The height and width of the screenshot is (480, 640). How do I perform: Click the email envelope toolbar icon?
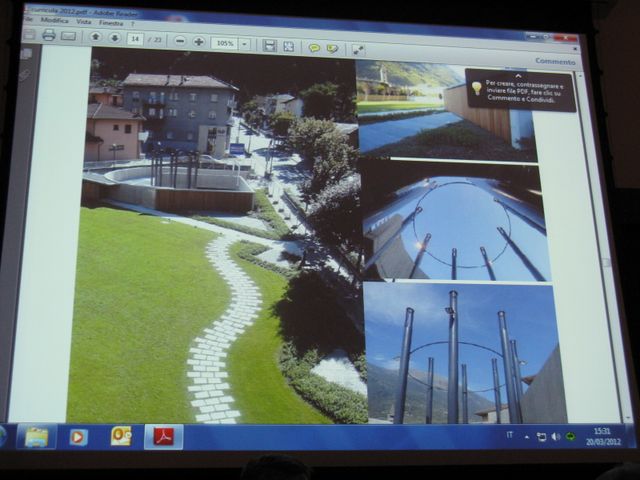[68, 36]
